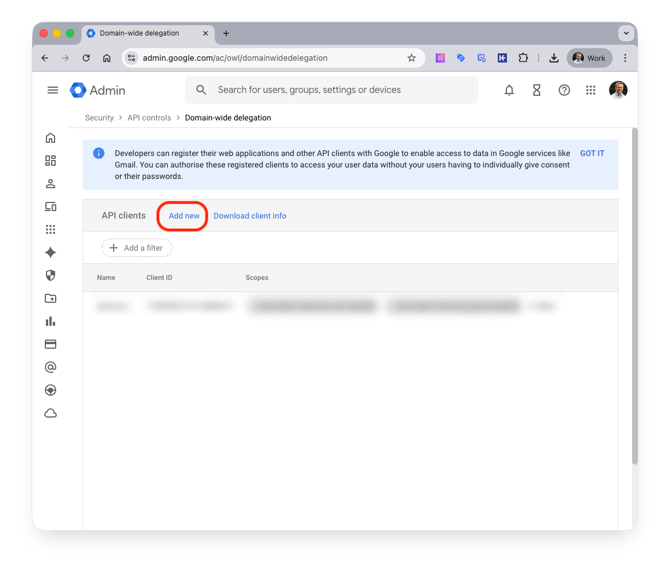This screenshot has height=573, width=670.
Task: Open the Security shield icon in sidebar
Action: pyautogui.click(x=51, y=275)
